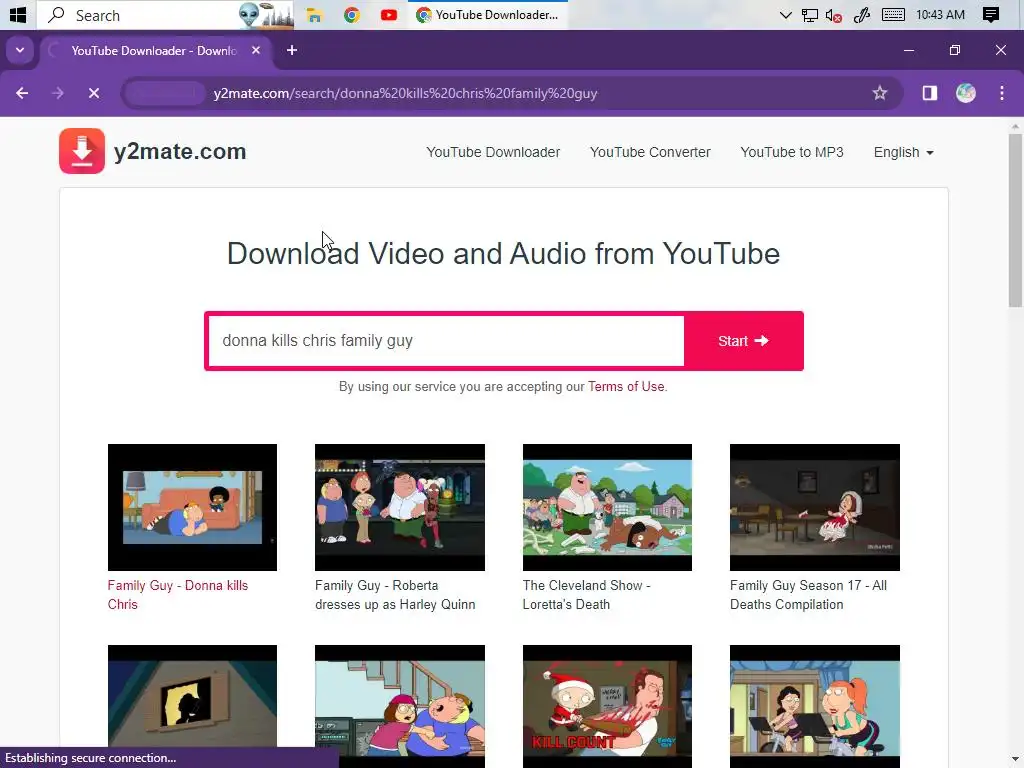Click the muted volume tray icon
Viewport: 1024px width, 768px height.
pyautogui.click(x=833, y=15)
